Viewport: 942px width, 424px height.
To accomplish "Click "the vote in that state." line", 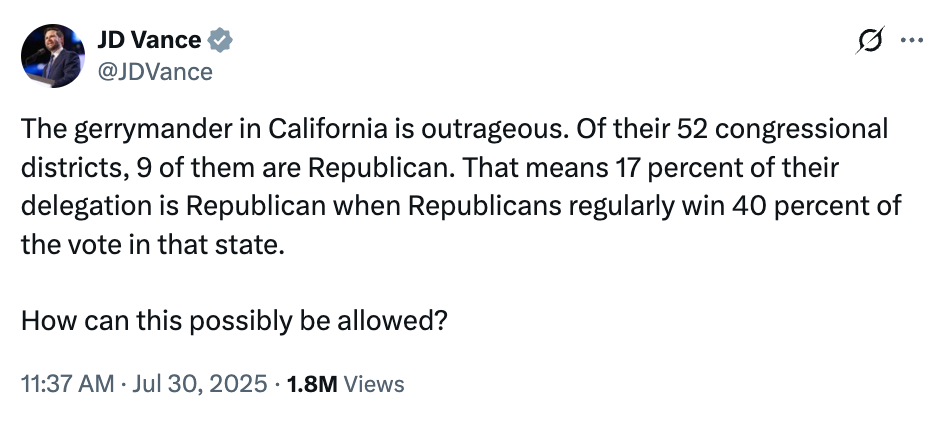I will [x=152, y=245].
